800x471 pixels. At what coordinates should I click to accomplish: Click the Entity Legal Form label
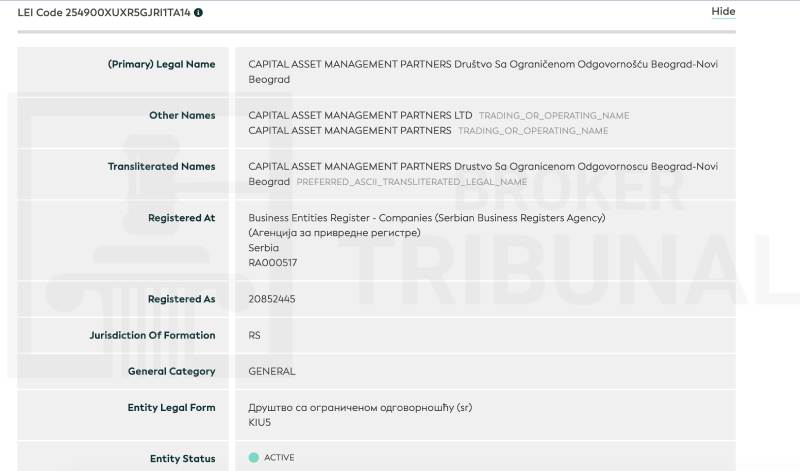pyautogui.click(x=171, y=408)
